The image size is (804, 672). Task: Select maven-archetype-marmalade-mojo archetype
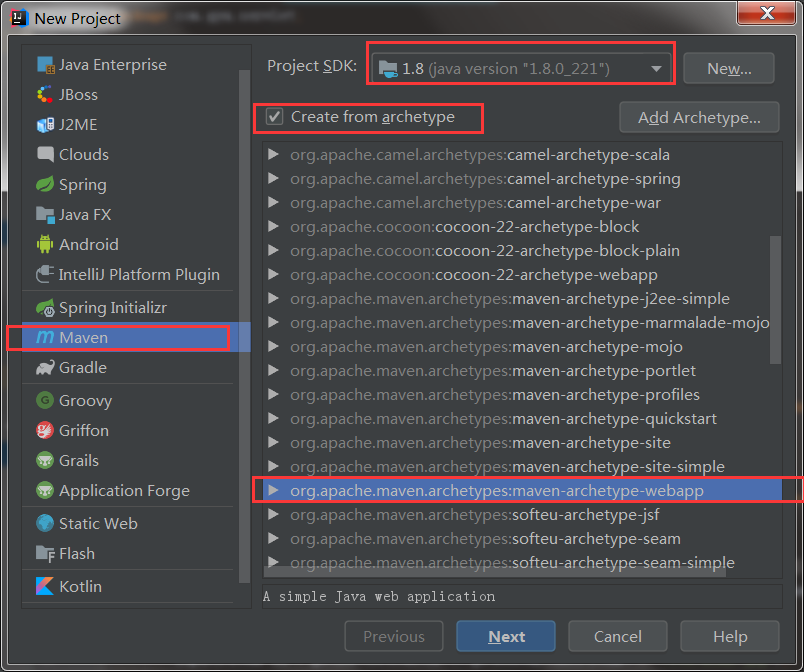[522, 322]
